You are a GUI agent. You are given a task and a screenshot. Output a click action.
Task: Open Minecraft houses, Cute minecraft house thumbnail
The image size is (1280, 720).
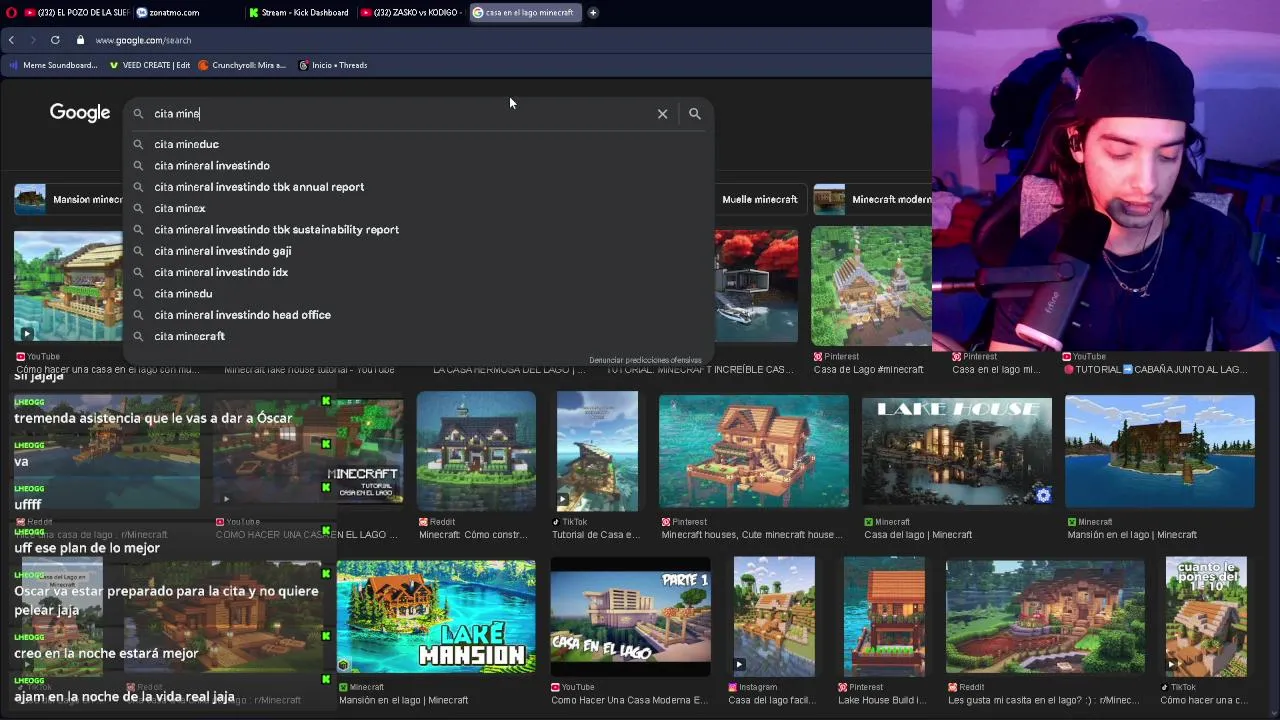753,451
